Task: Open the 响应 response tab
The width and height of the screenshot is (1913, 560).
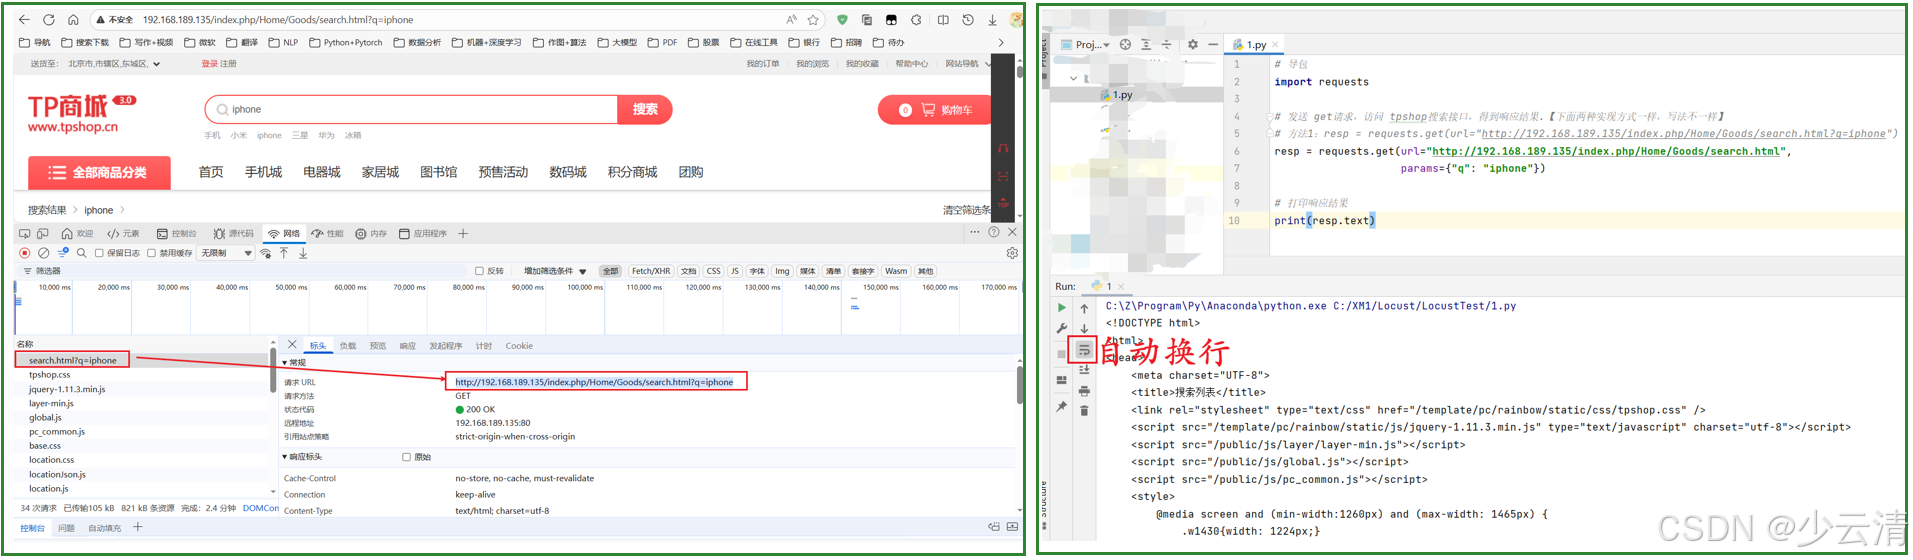Action: tap(408, 346)
